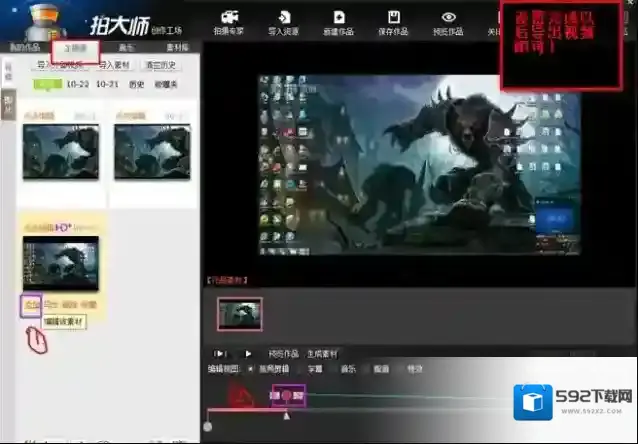Open the 素材库 tab

[x=174, y=47]
